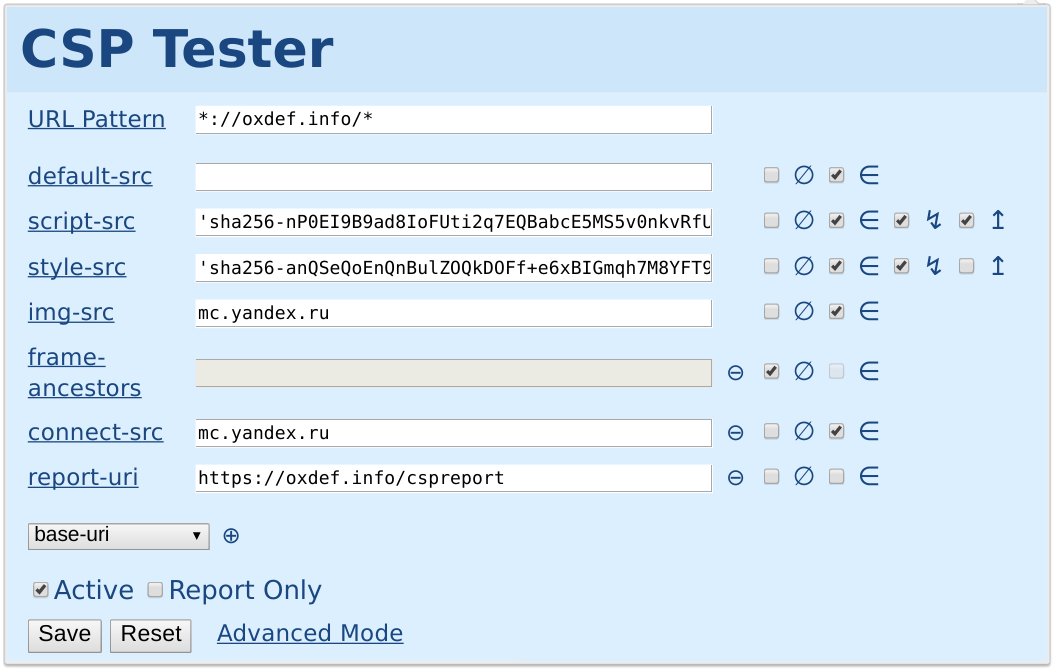
Task: Open the script-src documentation link
Action: pos(81,221)
